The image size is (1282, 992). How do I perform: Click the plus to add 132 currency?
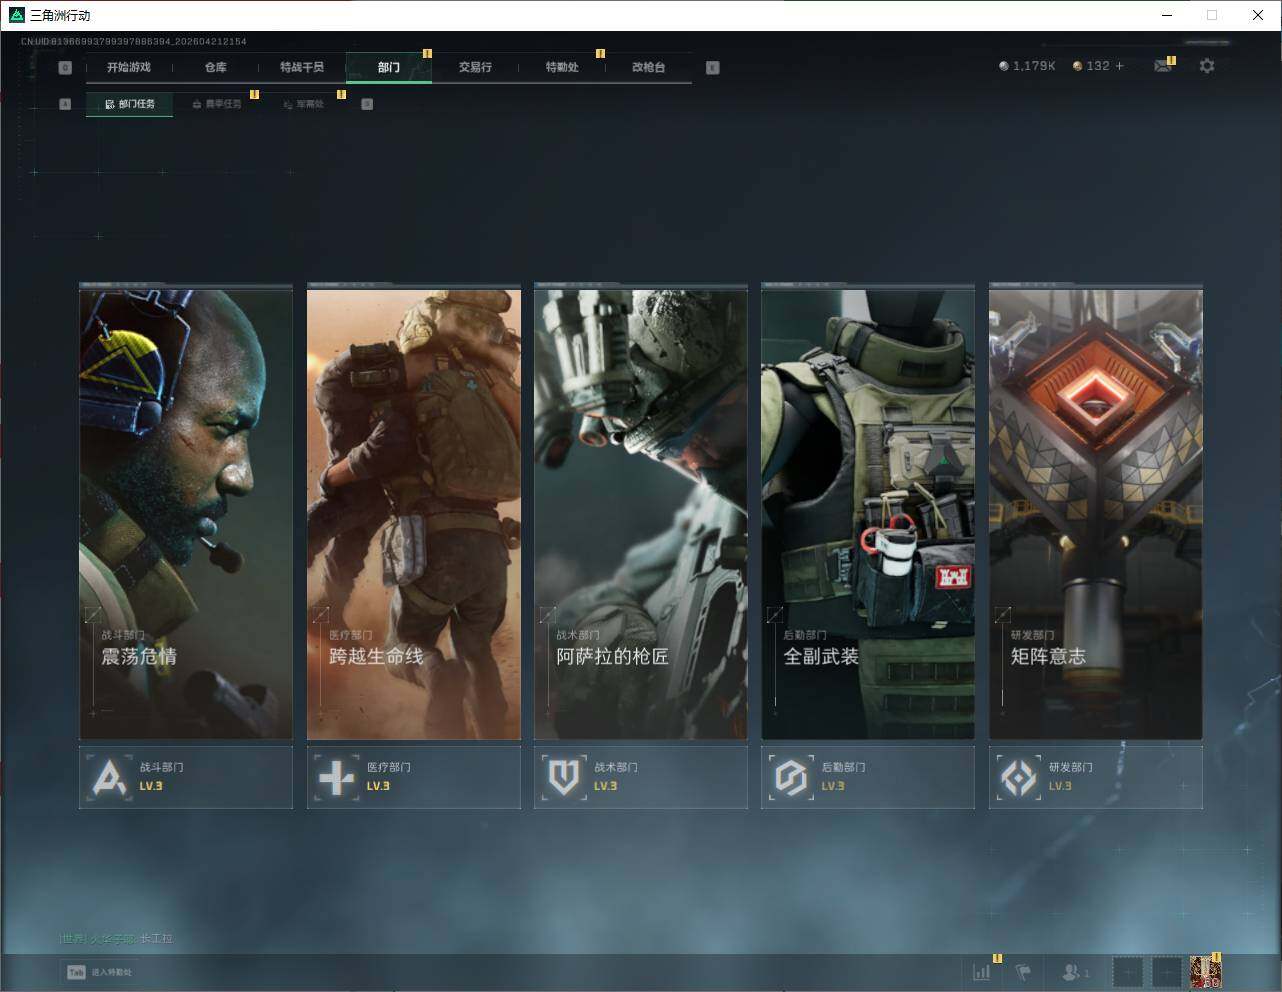point(1119,66)
